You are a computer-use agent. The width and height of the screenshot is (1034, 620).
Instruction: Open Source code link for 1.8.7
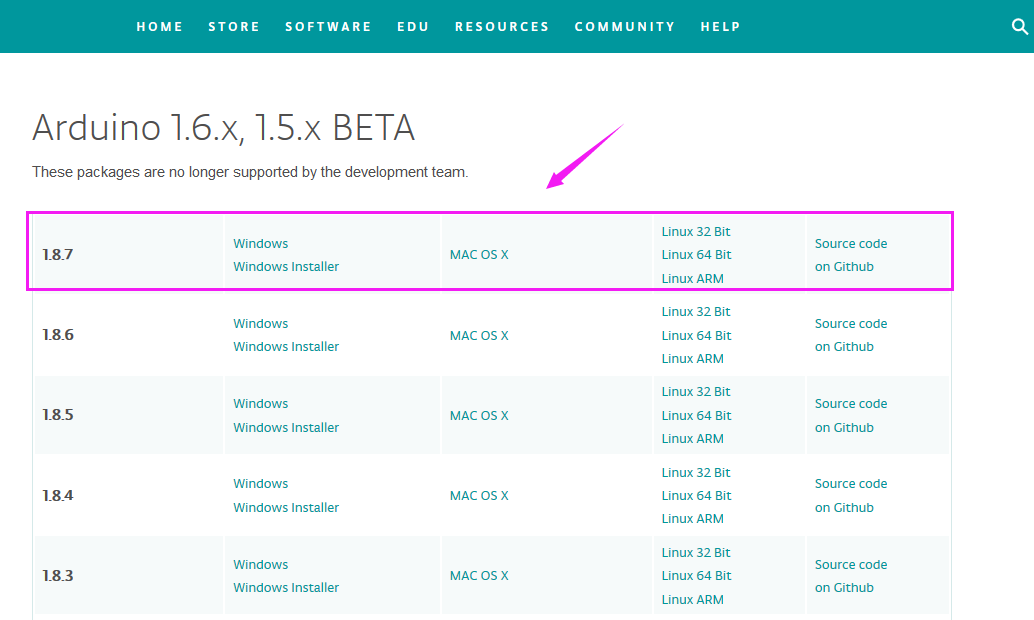(x=851, y=243)
